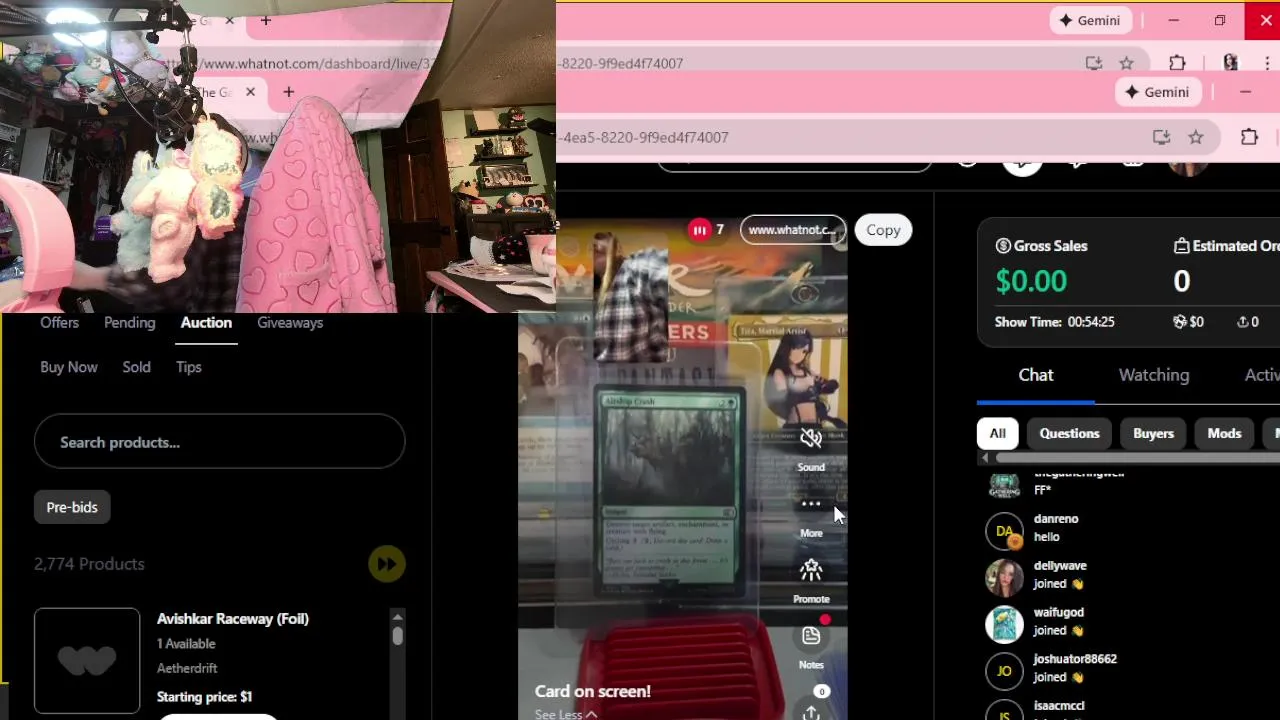The height and width of the screenshot is (720, 1280).
Task: Click the Promote icon on the stream
Action: [811, 570]
